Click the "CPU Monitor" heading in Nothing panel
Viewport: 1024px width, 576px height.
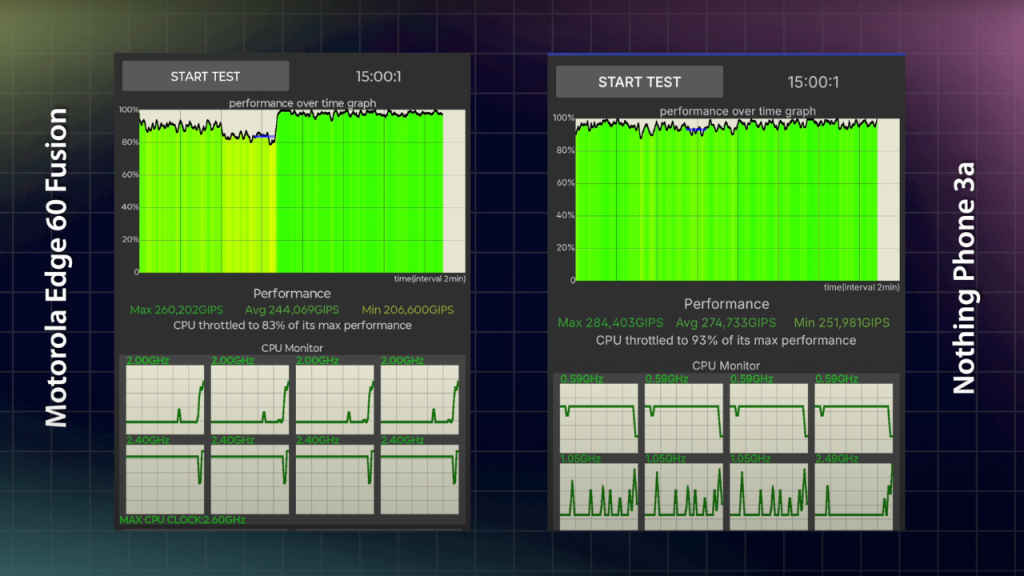coord(726,366)
